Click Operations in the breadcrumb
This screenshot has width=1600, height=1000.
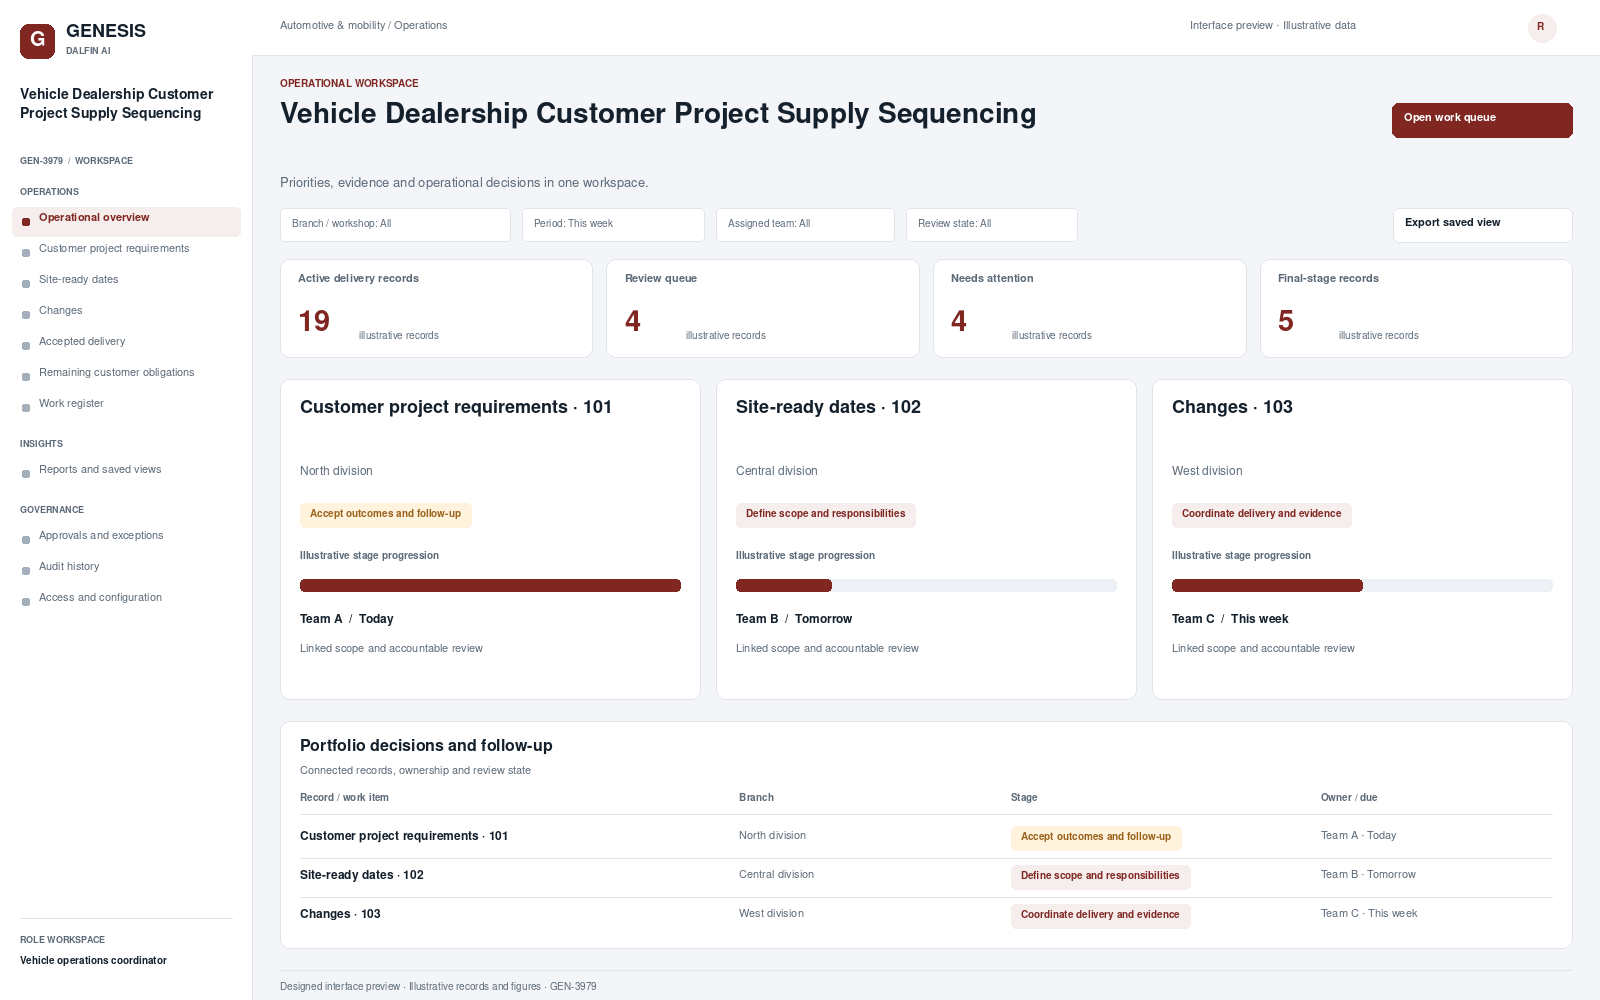coord(421,26)
